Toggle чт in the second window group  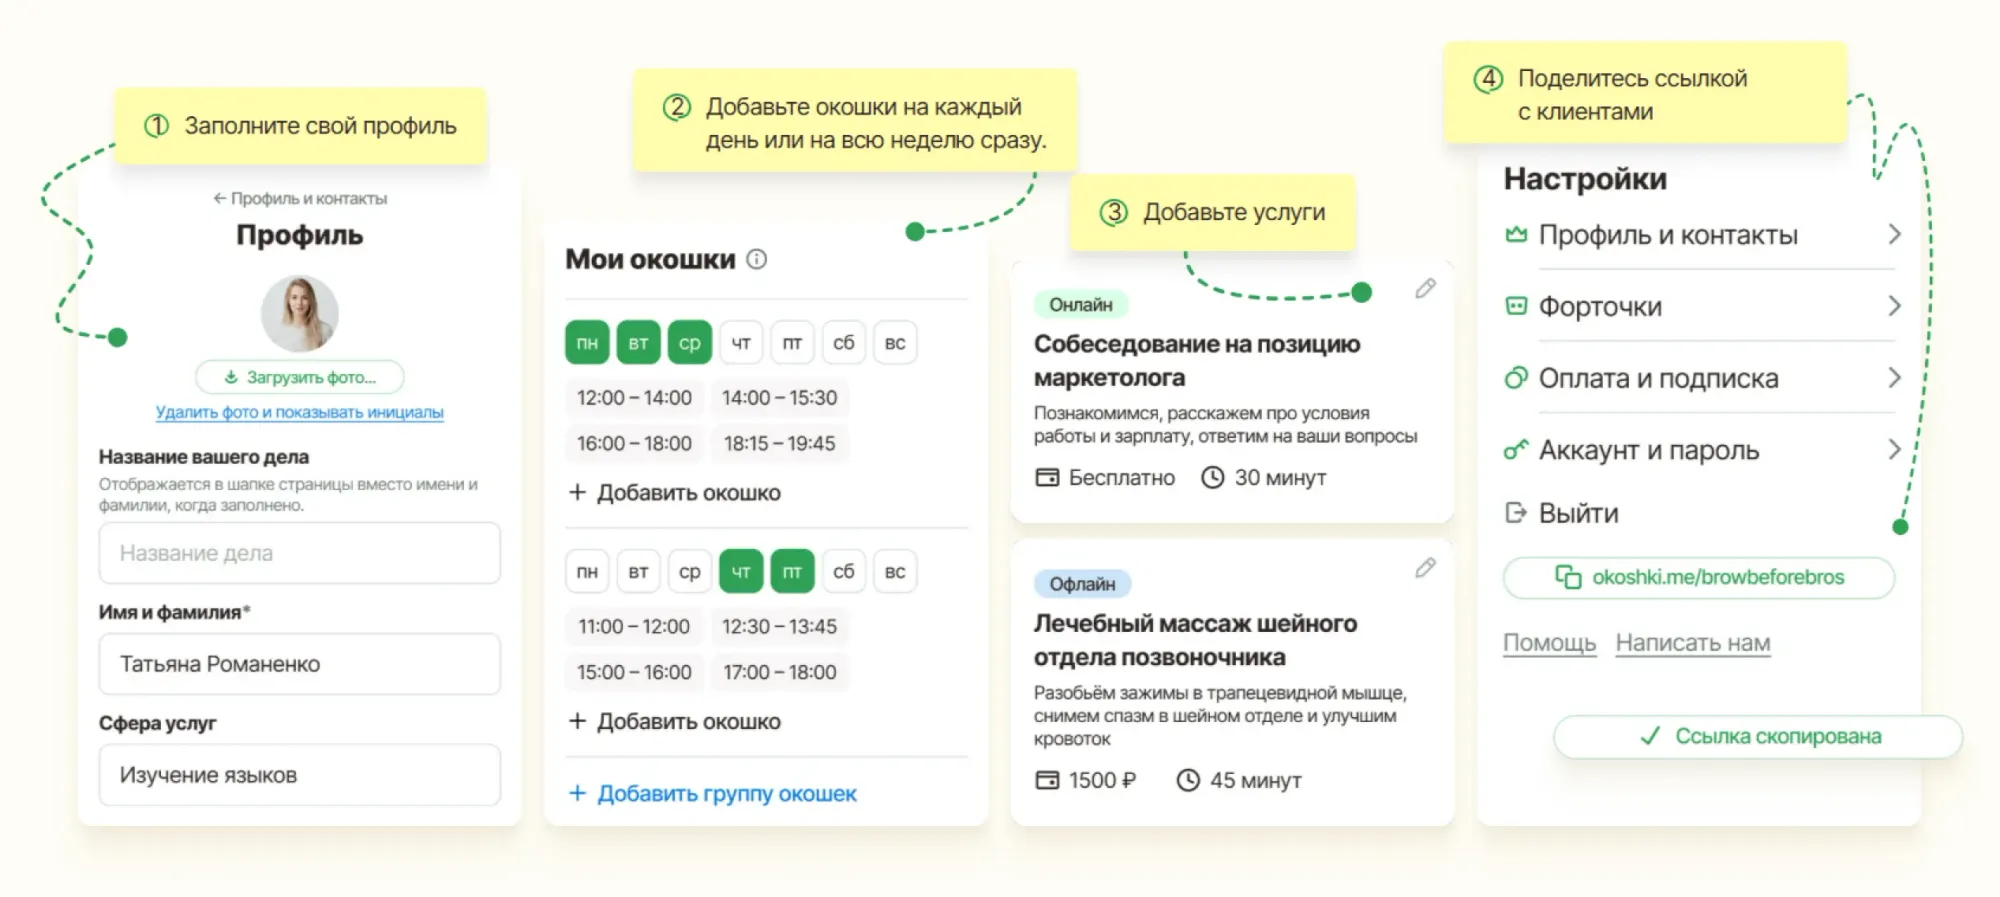[x=741, y=572]
